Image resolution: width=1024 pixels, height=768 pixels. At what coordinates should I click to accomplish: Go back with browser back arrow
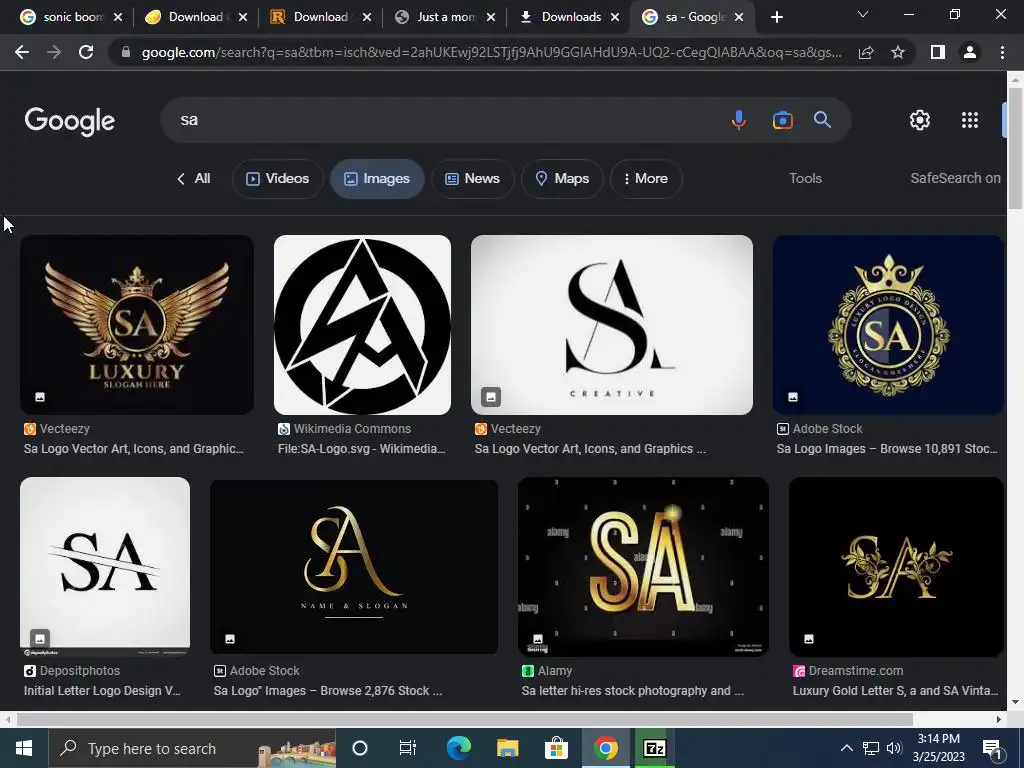pyautogui.click(x=22, y=52)
